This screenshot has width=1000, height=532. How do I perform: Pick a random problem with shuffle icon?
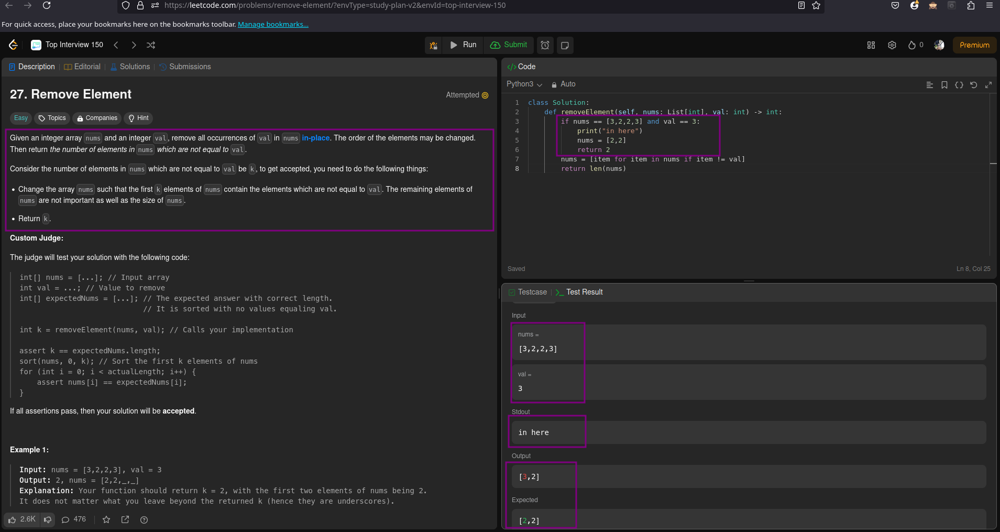click(151, 45)
